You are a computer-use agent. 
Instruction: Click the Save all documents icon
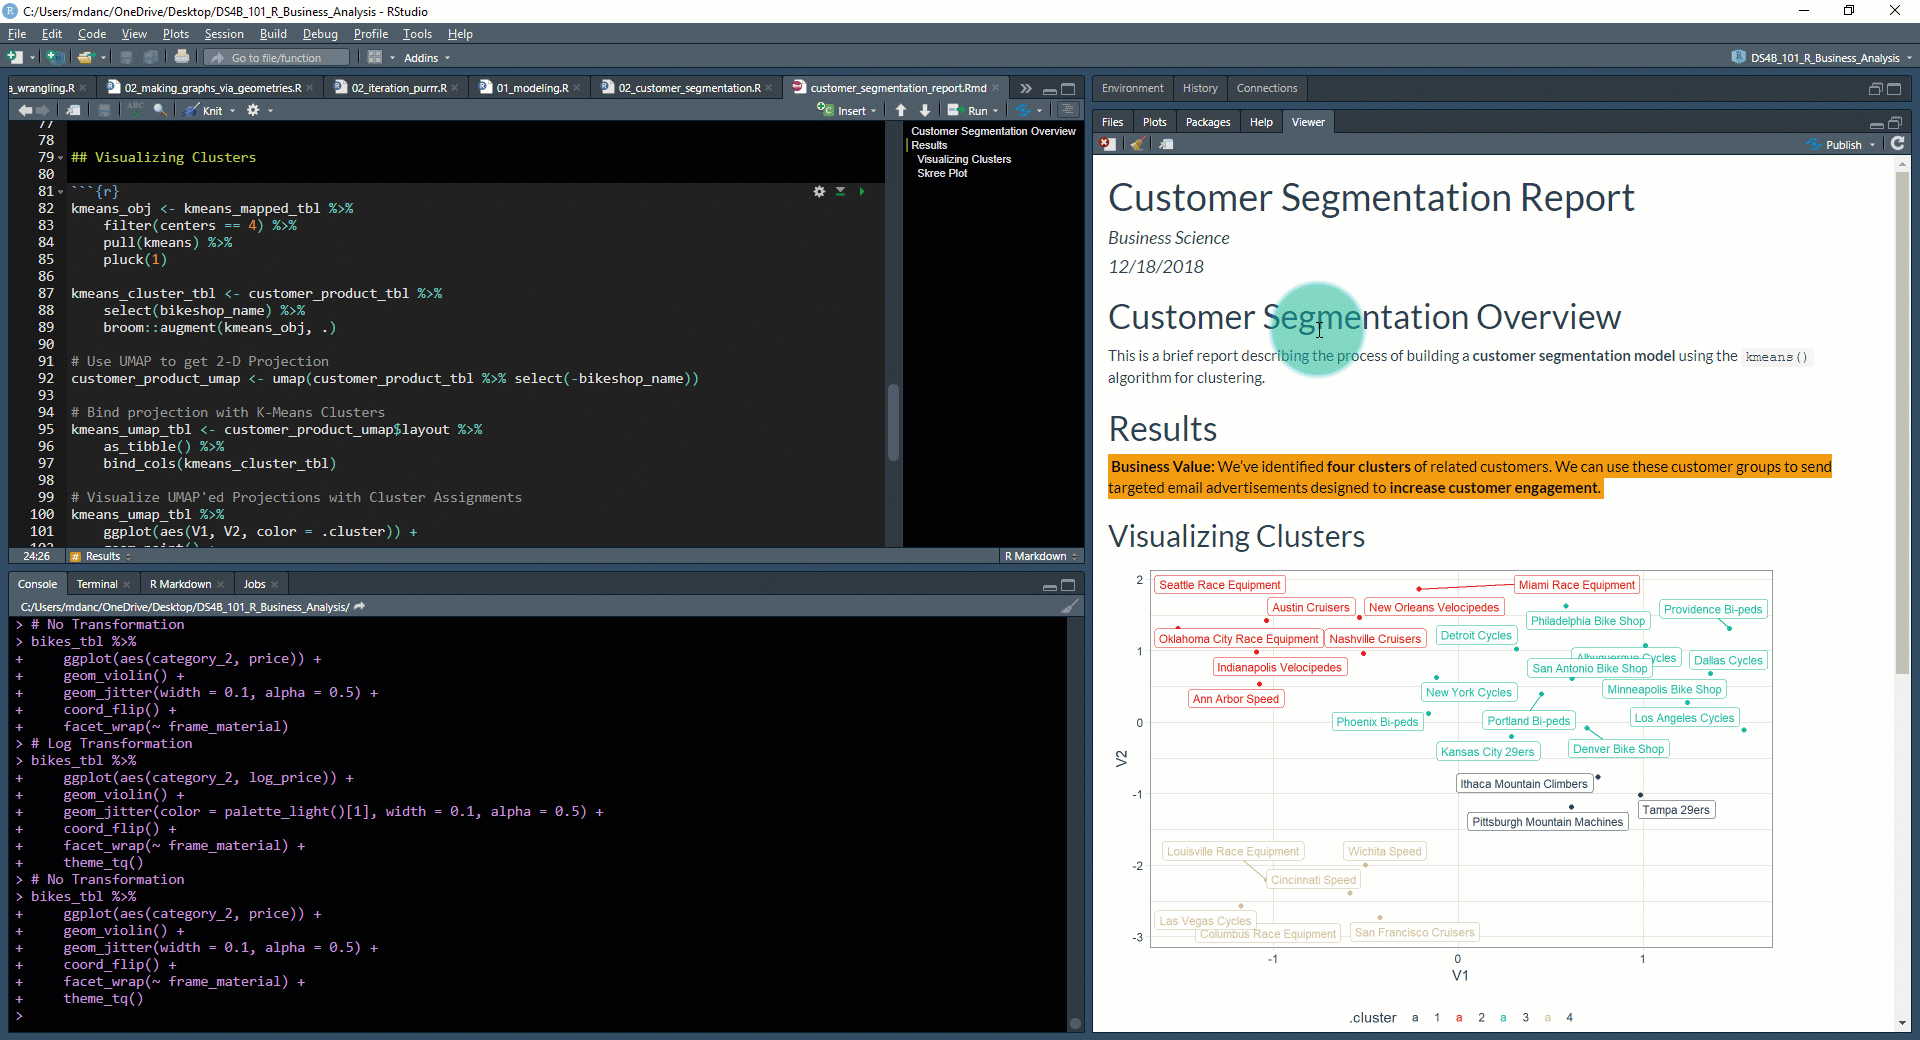pos(151,57)
